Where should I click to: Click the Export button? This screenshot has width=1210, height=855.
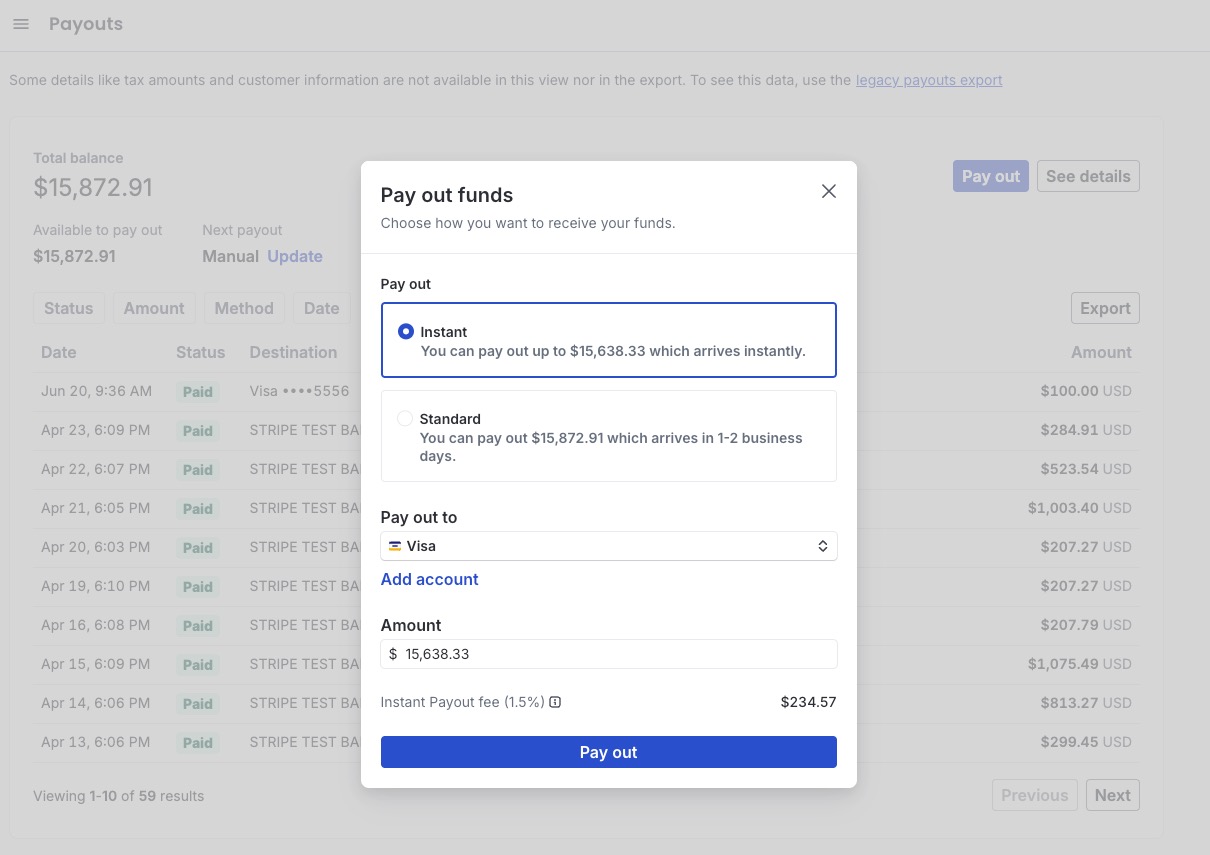[x=1105, y=308]
